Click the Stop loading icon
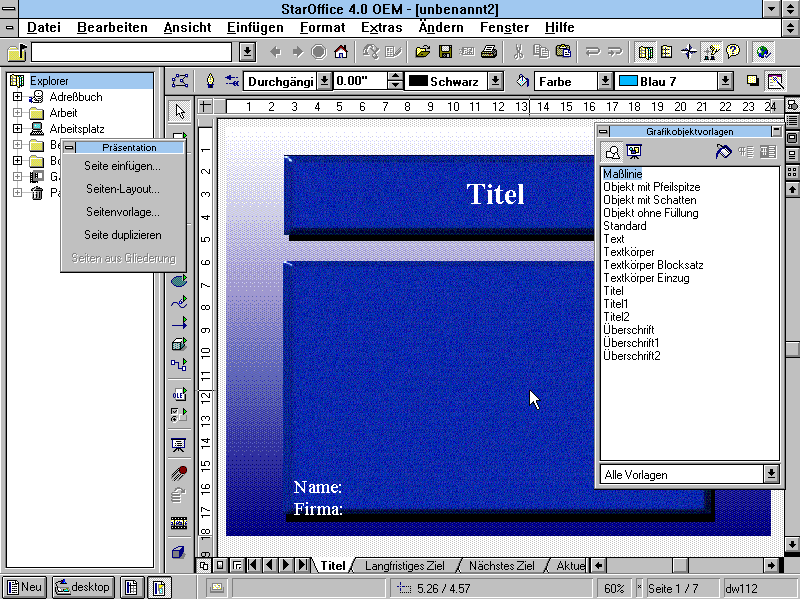The width and height of the screenshot is (800, 599). click(319, 52)
